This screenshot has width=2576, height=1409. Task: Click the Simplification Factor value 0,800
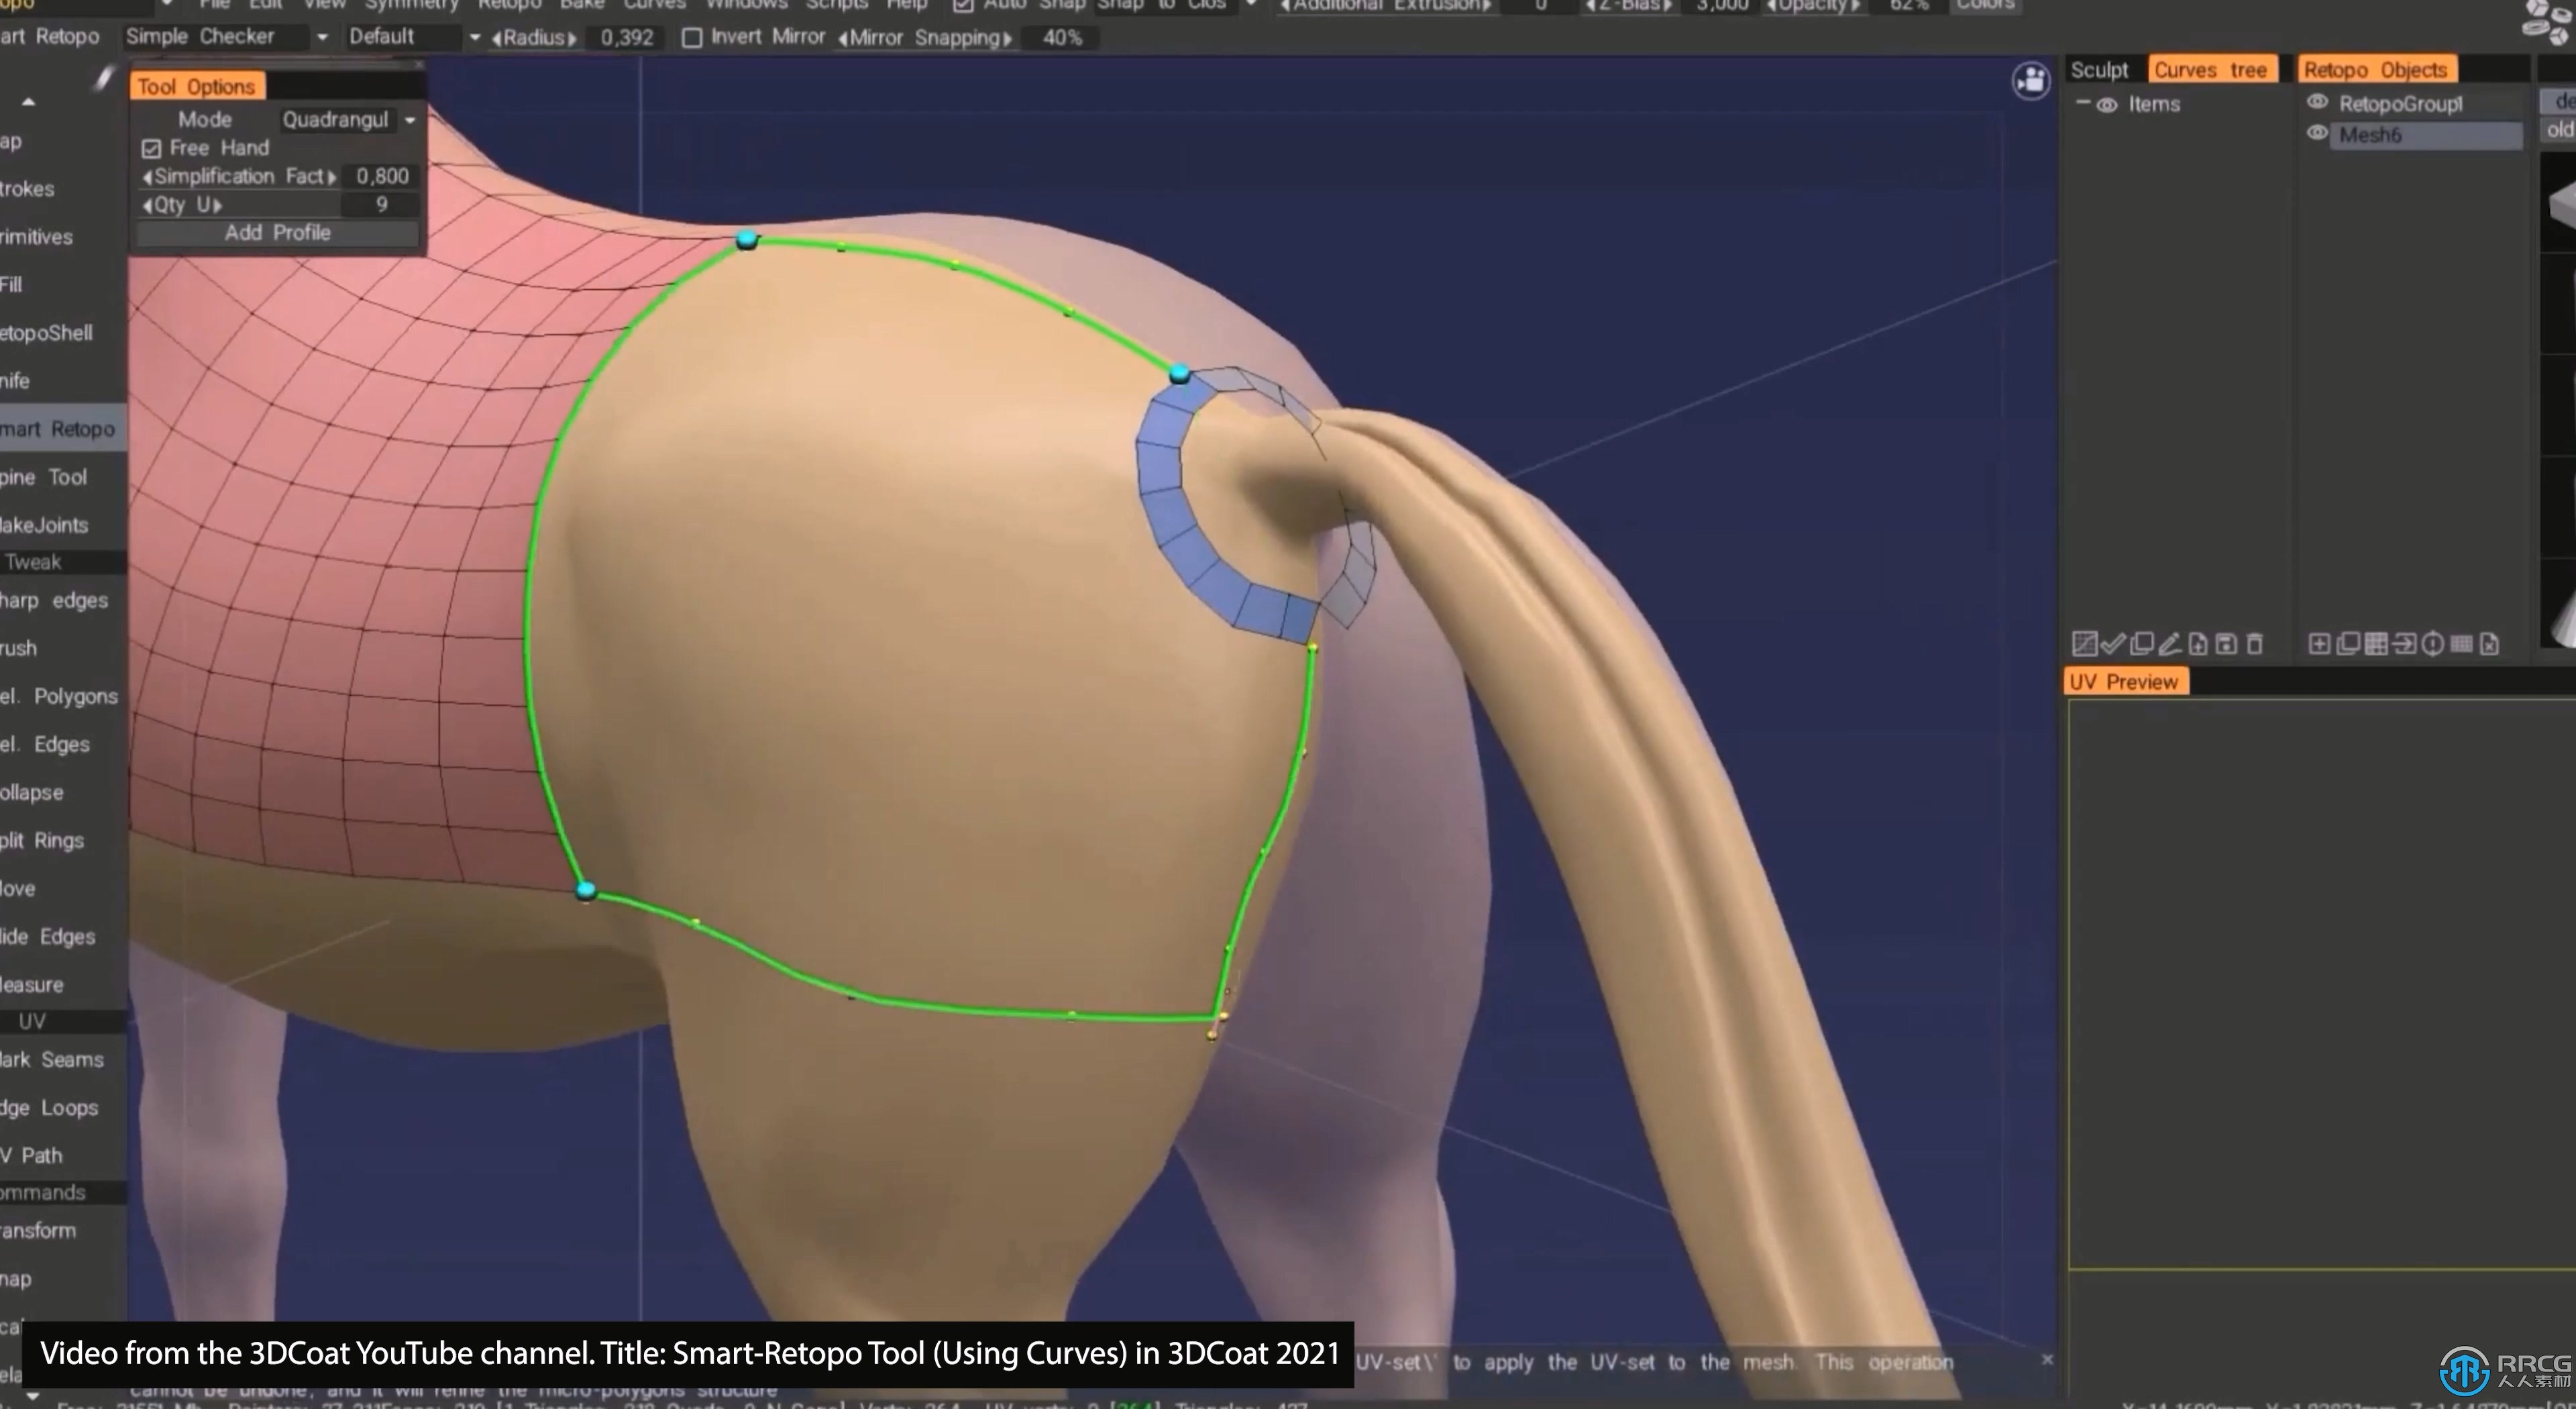click(382, 177)
